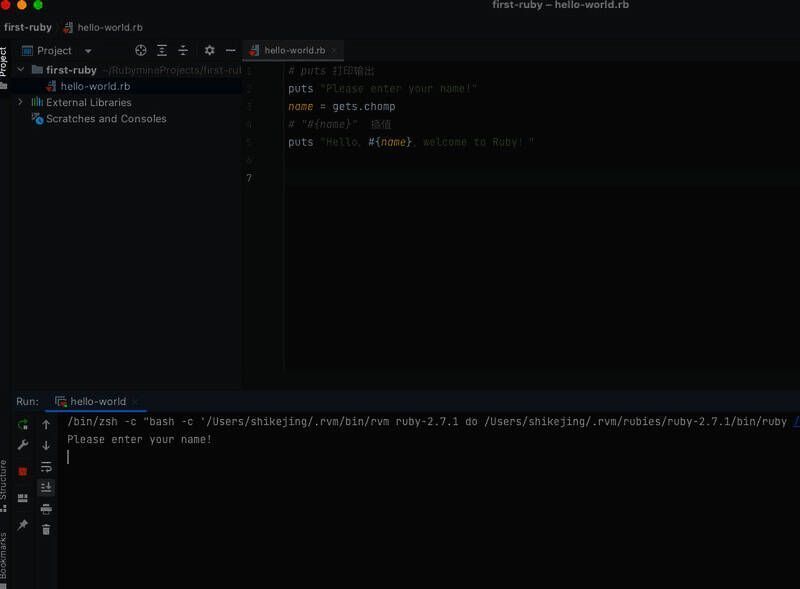Toggle soft-wrap in the console
The image size is (800, 589).
point(46,467)
